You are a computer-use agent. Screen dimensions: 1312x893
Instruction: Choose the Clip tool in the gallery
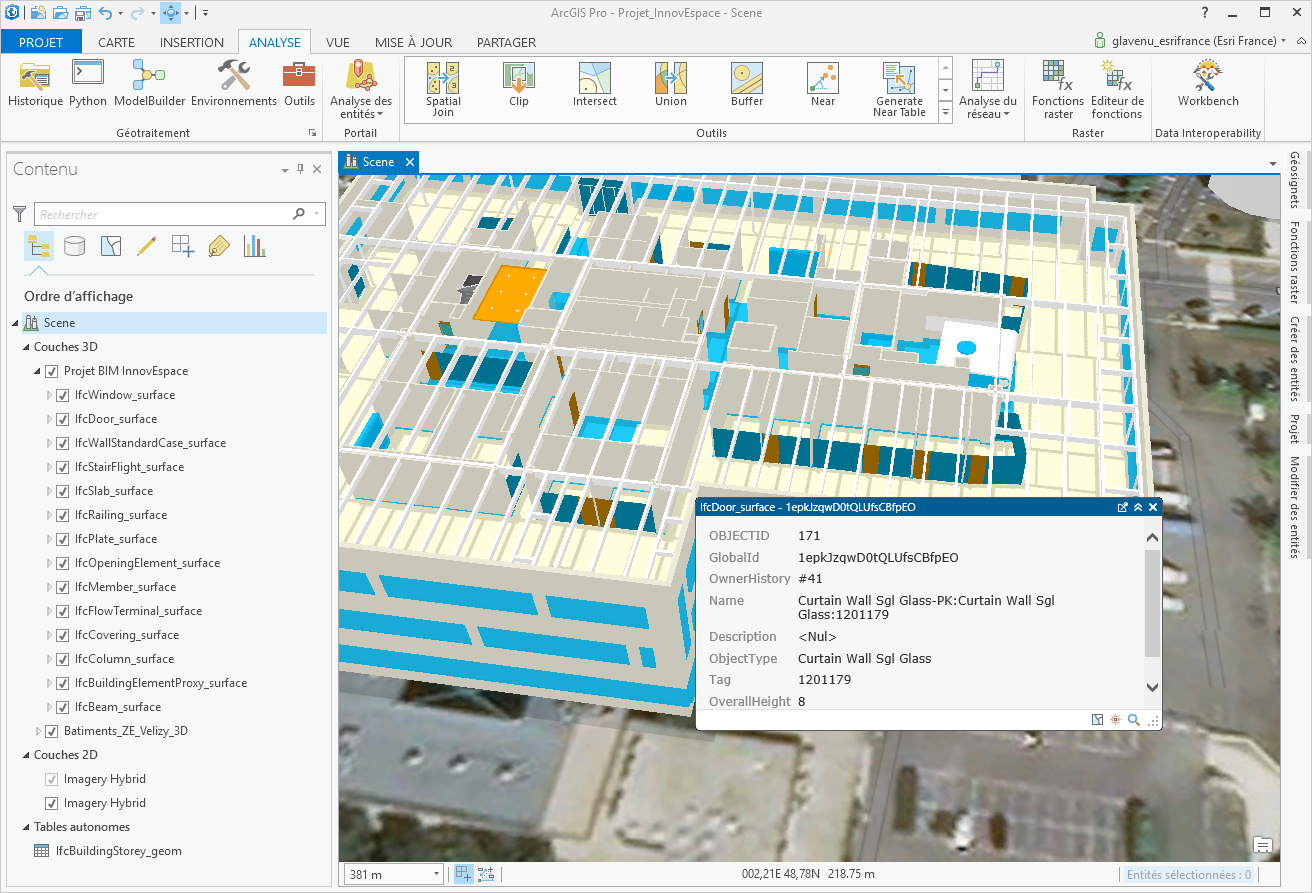[519, 85]
